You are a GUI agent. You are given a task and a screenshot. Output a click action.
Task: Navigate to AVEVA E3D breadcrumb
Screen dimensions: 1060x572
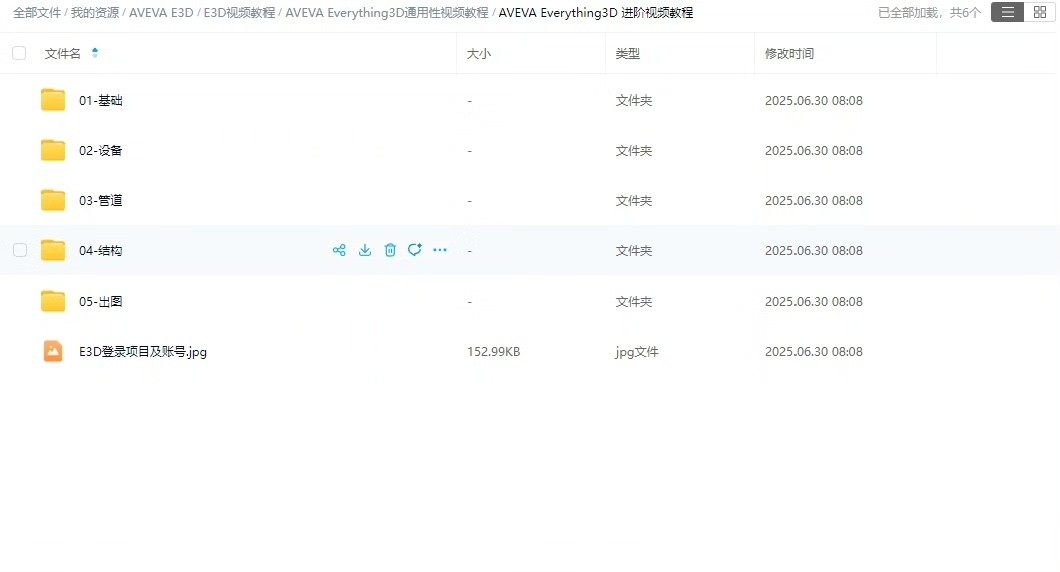click(x=161, y=12)
